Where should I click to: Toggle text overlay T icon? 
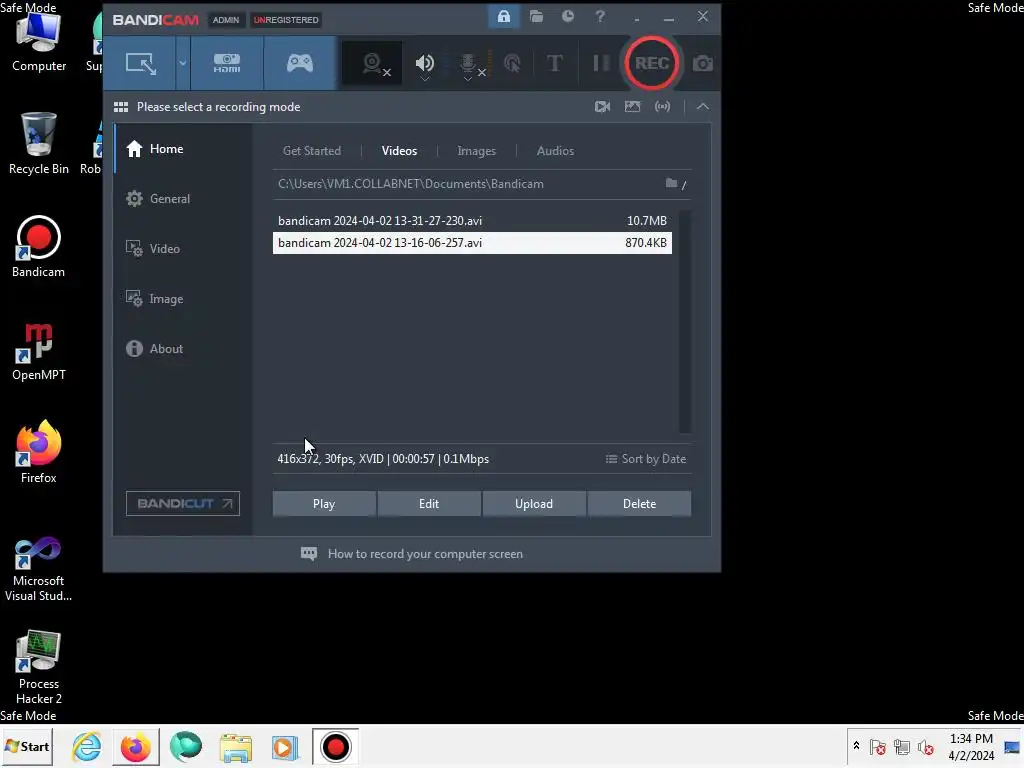(x=554, y=63)
